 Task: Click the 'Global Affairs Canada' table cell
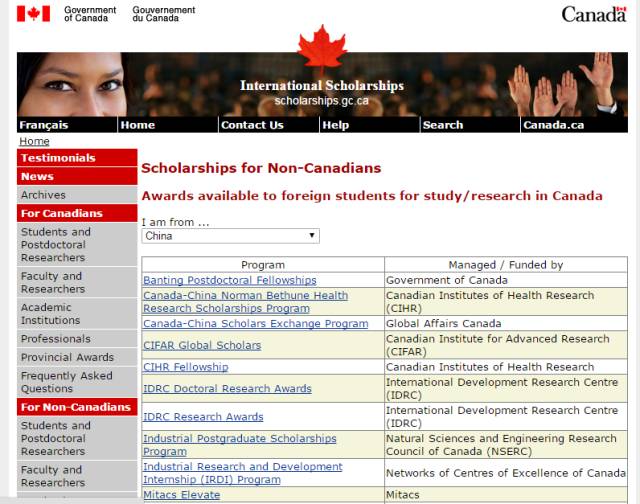(506, 324)
